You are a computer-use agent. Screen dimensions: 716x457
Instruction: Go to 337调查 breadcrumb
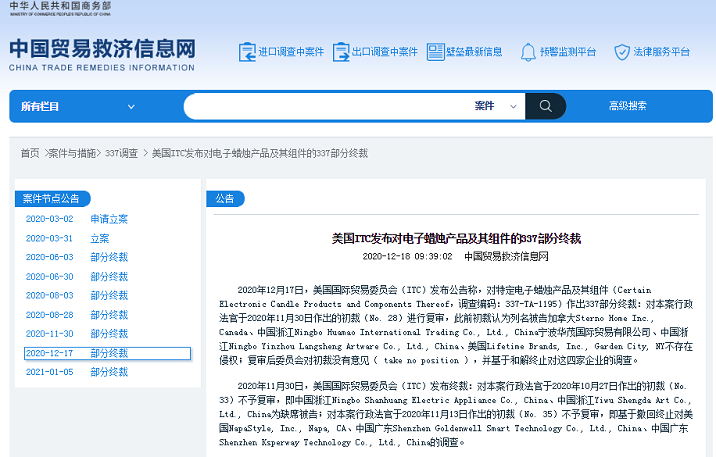click(121, 153)
